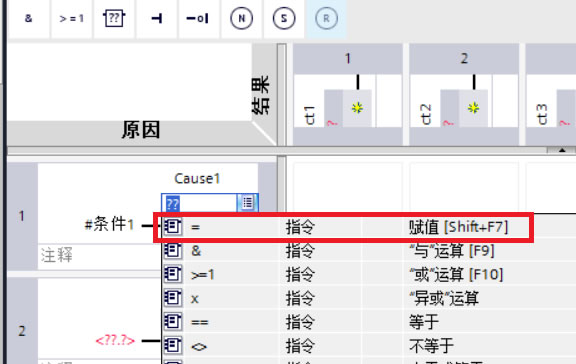Image resolution: width=576 pixels, height=364 pixels.
Task: Click the 原因 header label
Action: pyautogui.click(x=141, y=130)
